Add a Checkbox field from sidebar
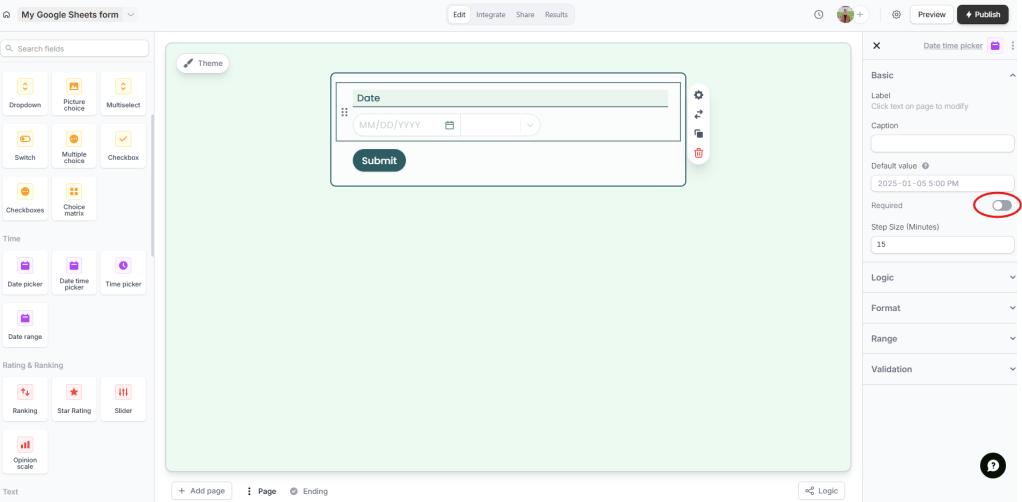 (123, 145)
